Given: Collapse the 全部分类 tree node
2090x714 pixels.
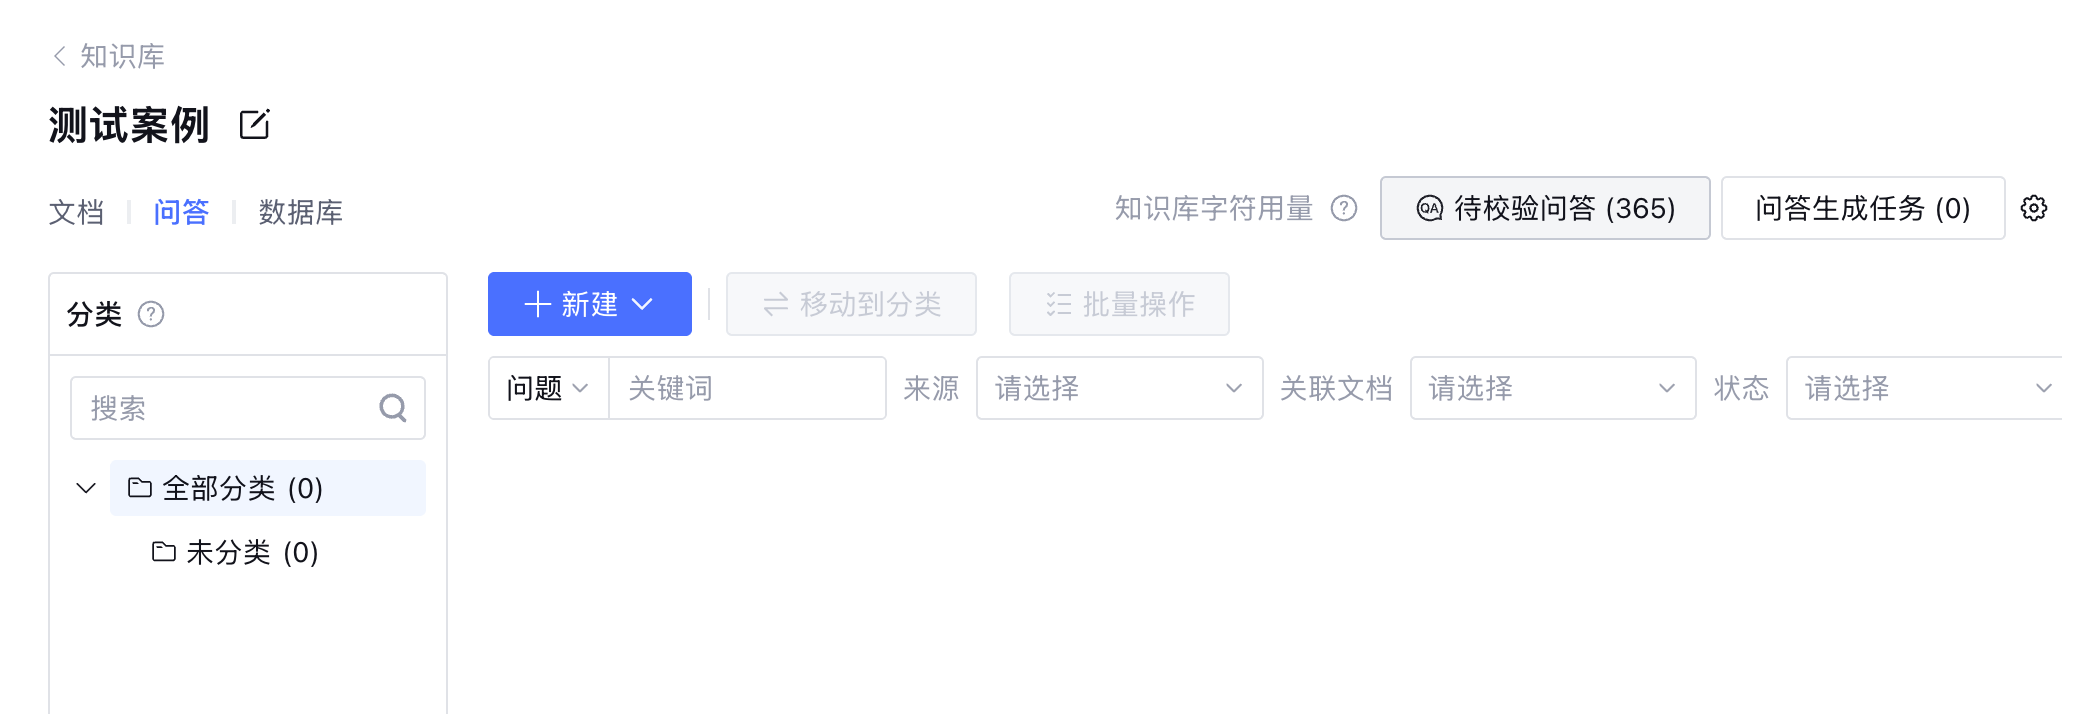Looking at the screenshot, I should (86, 488).
